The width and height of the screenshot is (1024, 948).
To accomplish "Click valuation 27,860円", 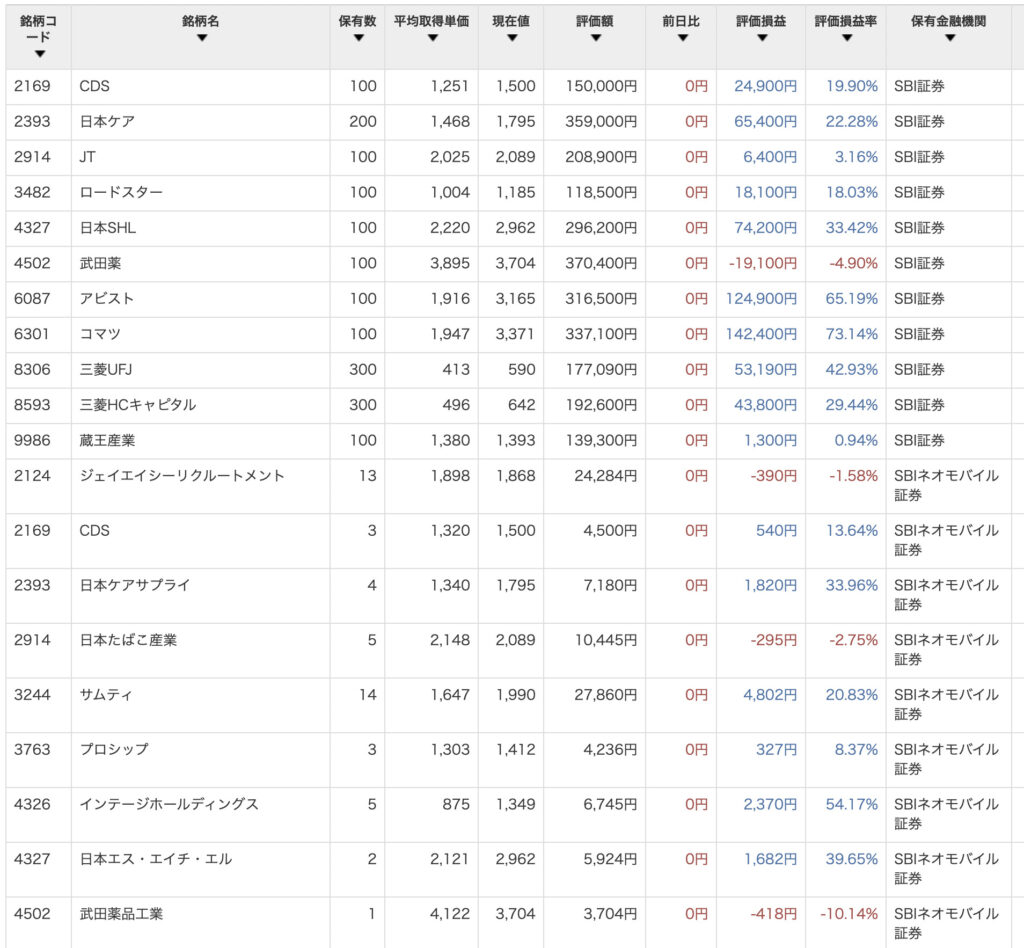I will pyautogui.click(x=605, y=695).
